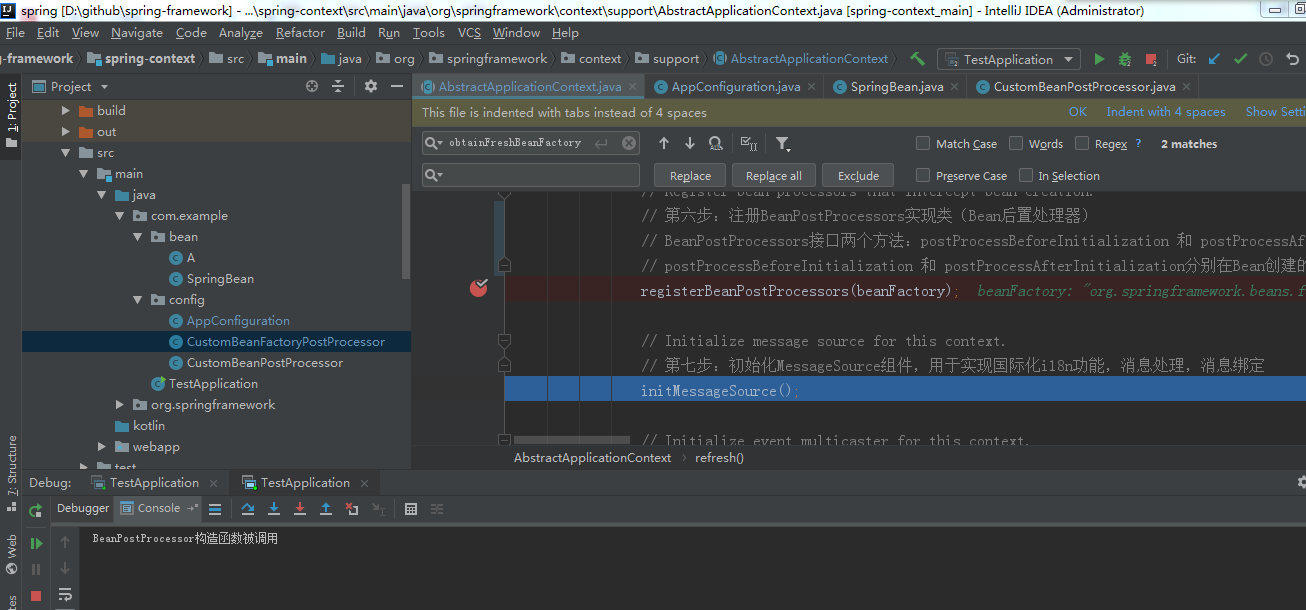Open Git history with the clock icon

pyautogui.click(x=1266, y=59)
